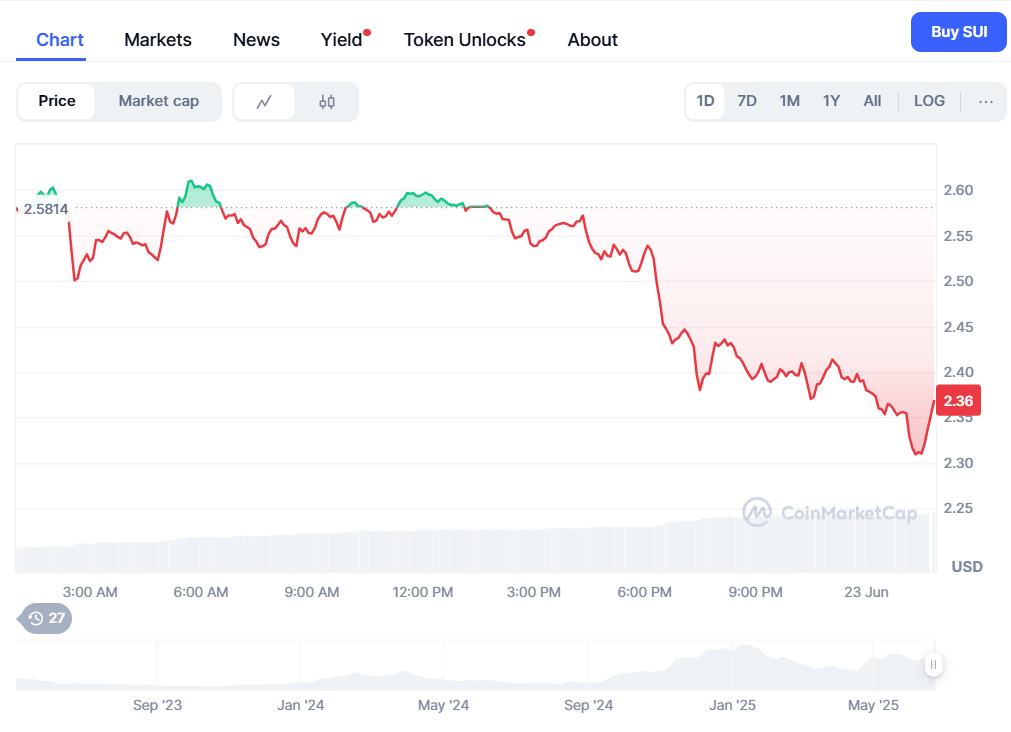Click the 2.60 price axis label
The image size is (1011, 732).
pyautogui.click(x=958, y=190)
